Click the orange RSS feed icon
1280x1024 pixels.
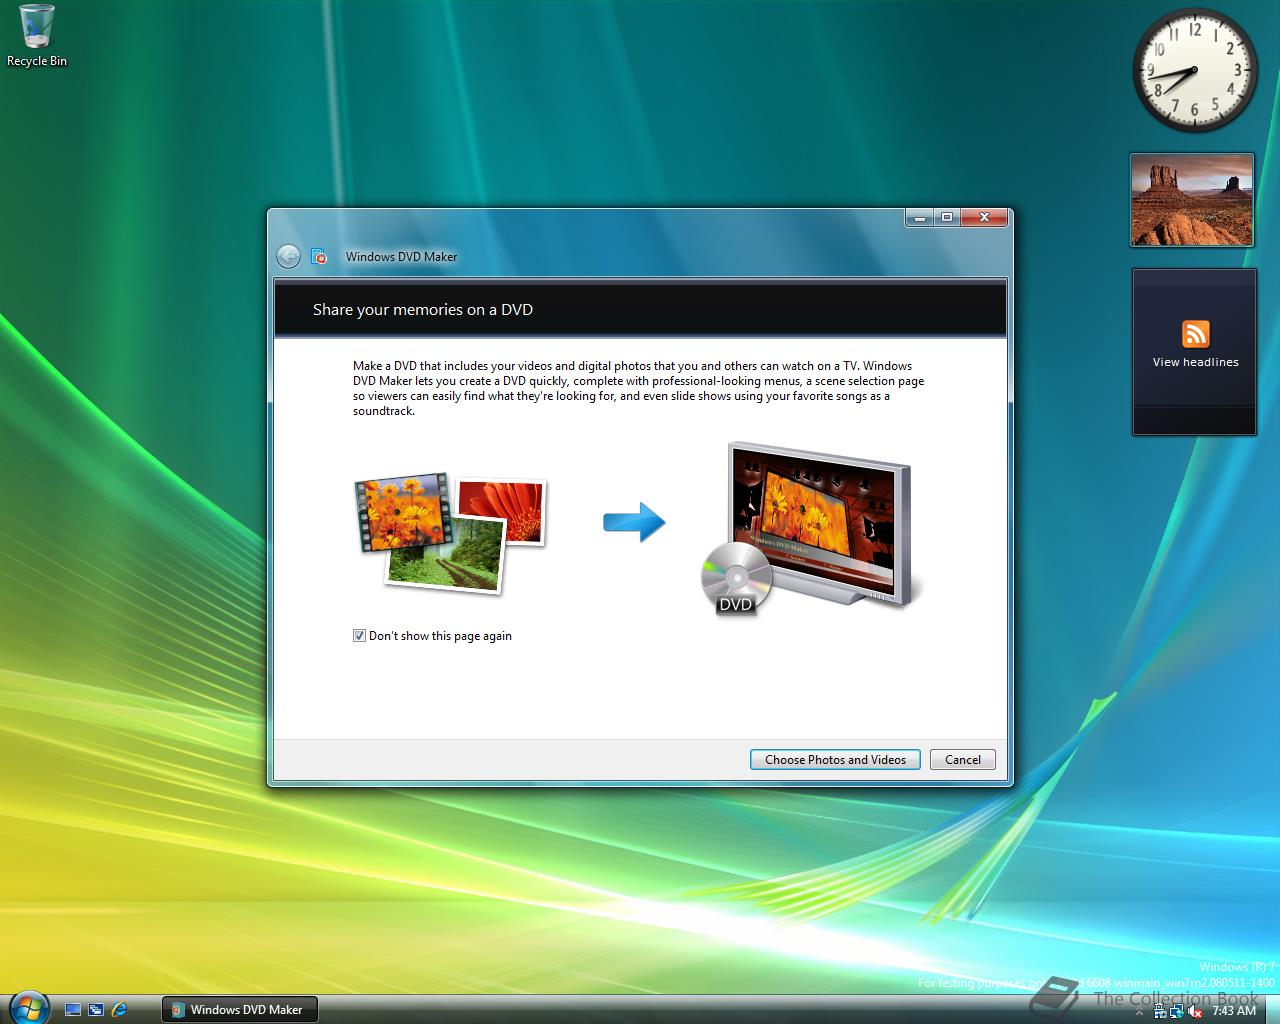coord(1195,334)
